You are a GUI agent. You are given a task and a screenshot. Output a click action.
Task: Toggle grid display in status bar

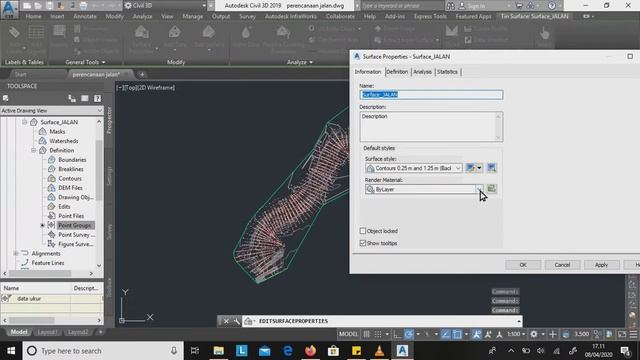click(367, 334)
